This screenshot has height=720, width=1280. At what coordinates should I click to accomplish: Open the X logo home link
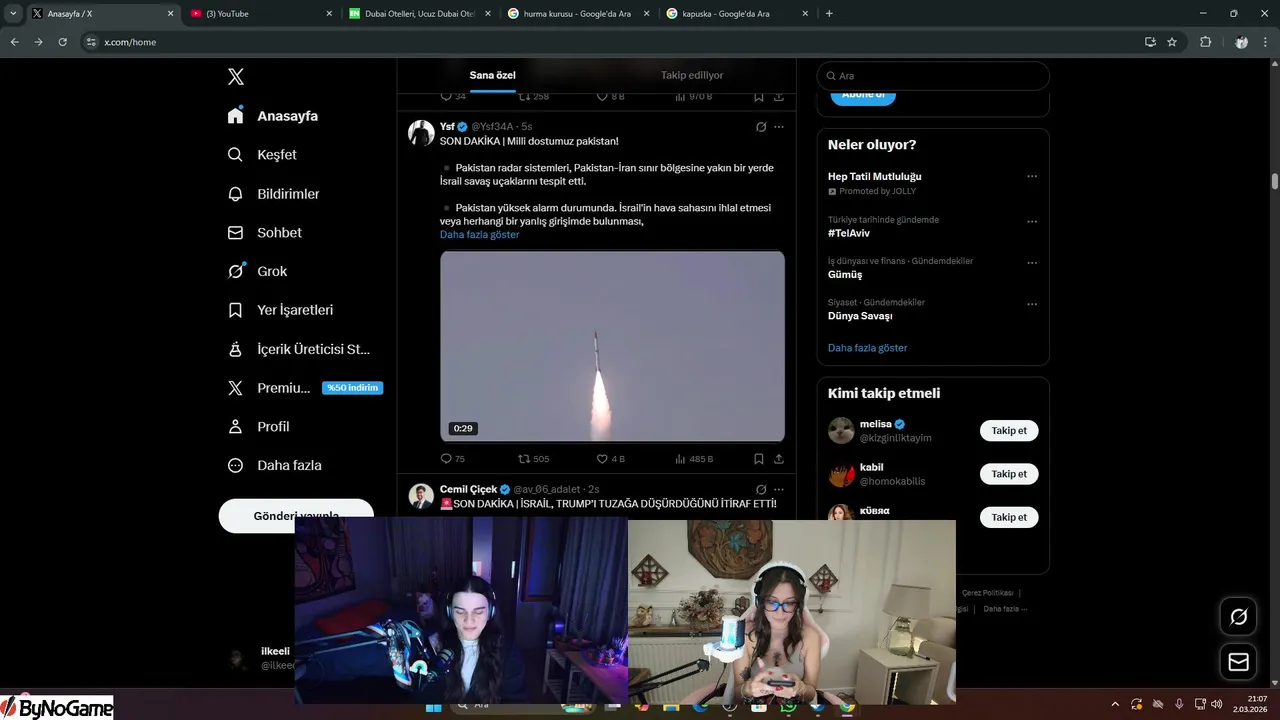(x=235, y=77)
